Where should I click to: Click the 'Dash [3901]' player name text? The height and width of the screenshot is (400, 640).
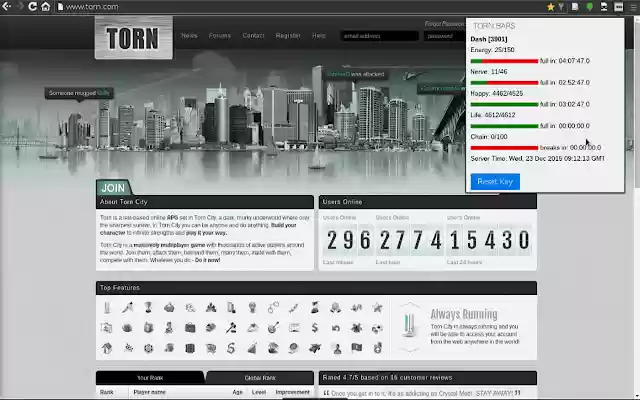(x=489, y=39)
